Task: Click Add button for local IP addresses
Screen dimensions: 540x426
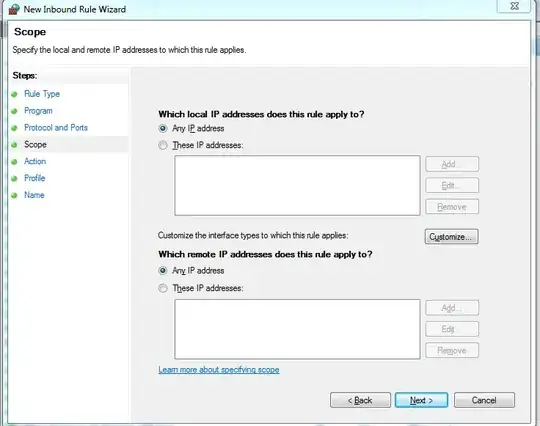Action: (452, 164)
